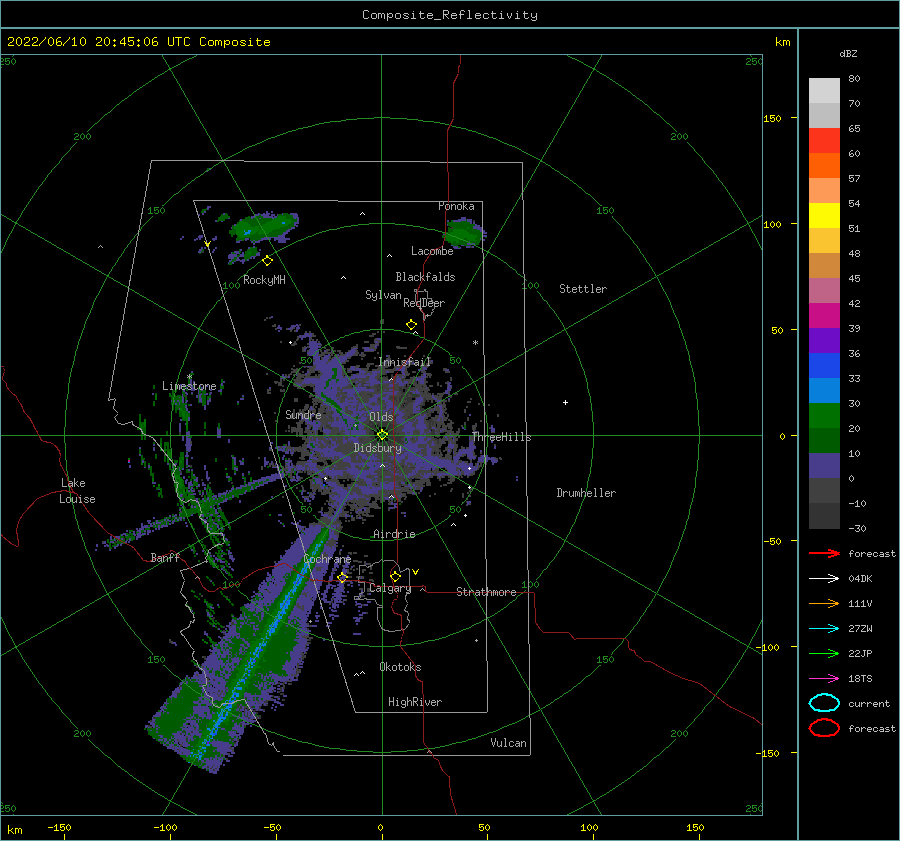Click the magenta 18TS arrow icon
Image resolution: width=900 pixels, height=841 pixels.
click(824, 679)
